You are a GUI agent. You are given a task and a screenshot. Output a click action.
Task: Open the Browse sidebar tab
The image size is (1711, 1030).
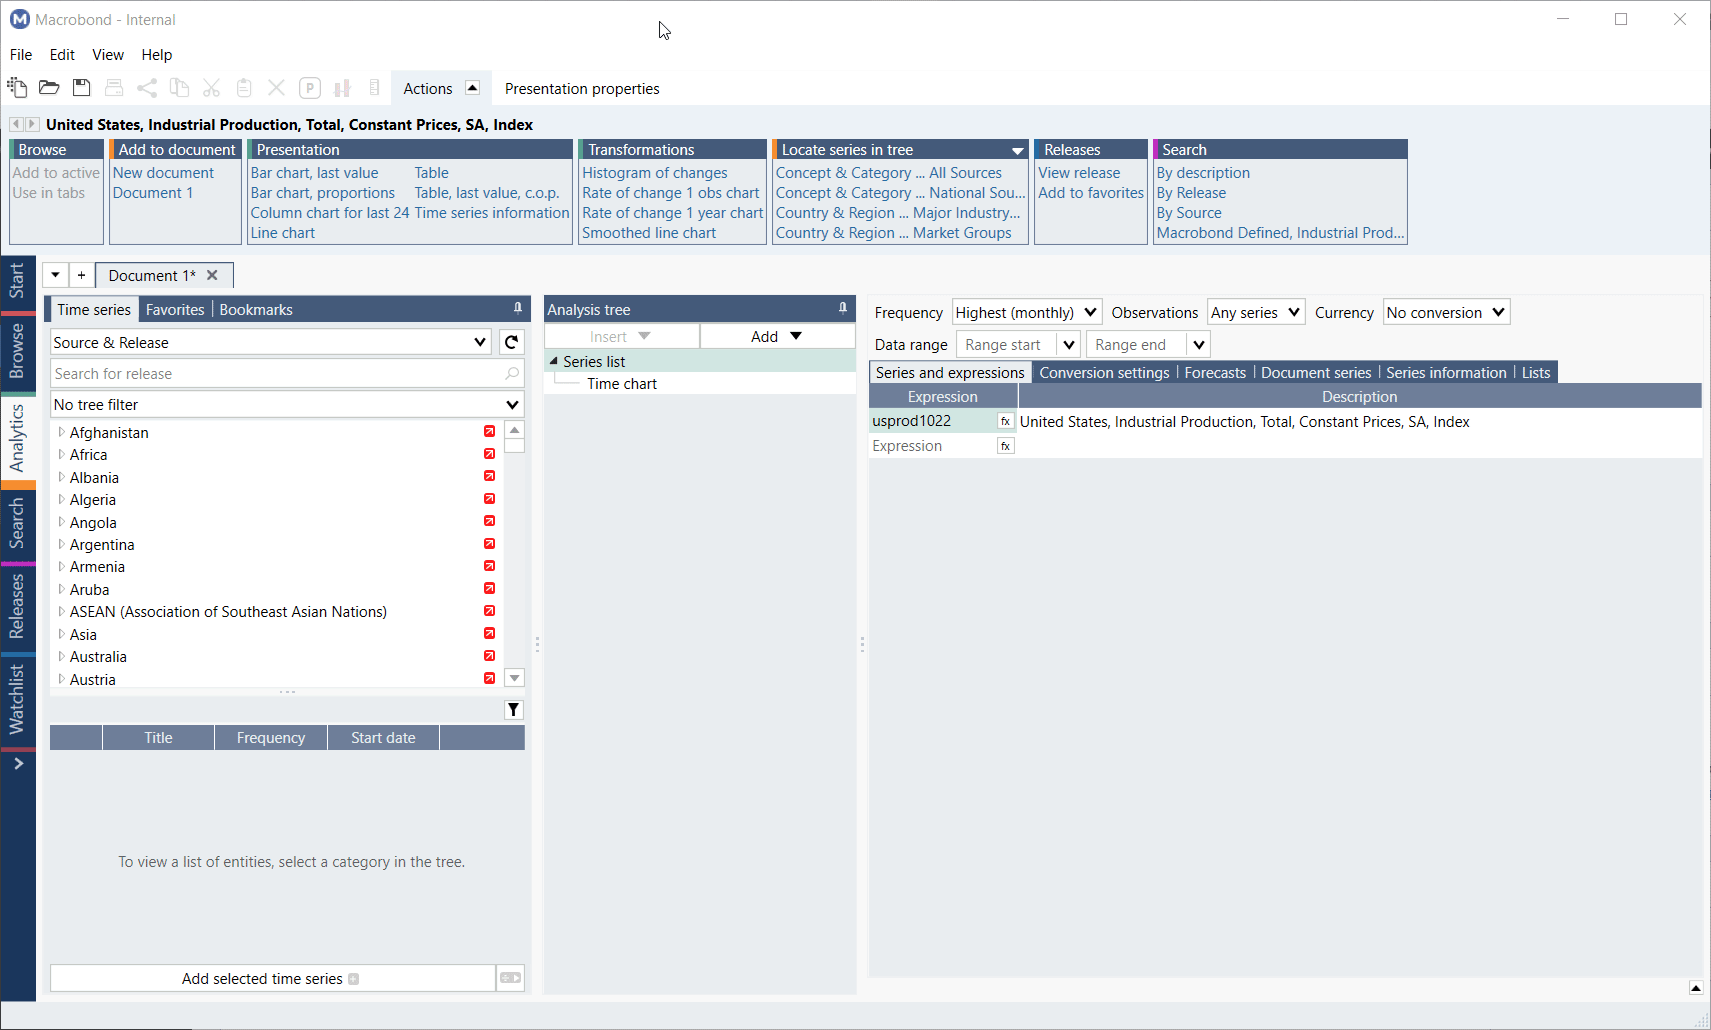(17, 351)
